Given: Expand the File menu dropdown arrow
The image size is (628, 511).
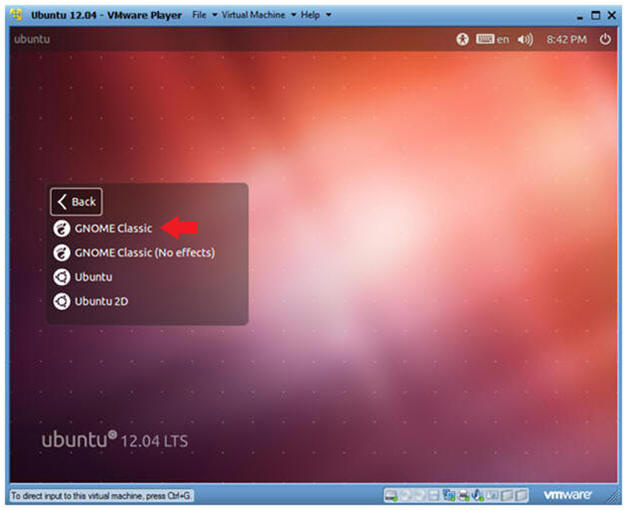Looking at the screenshot, I should click(x=214, y=15).
